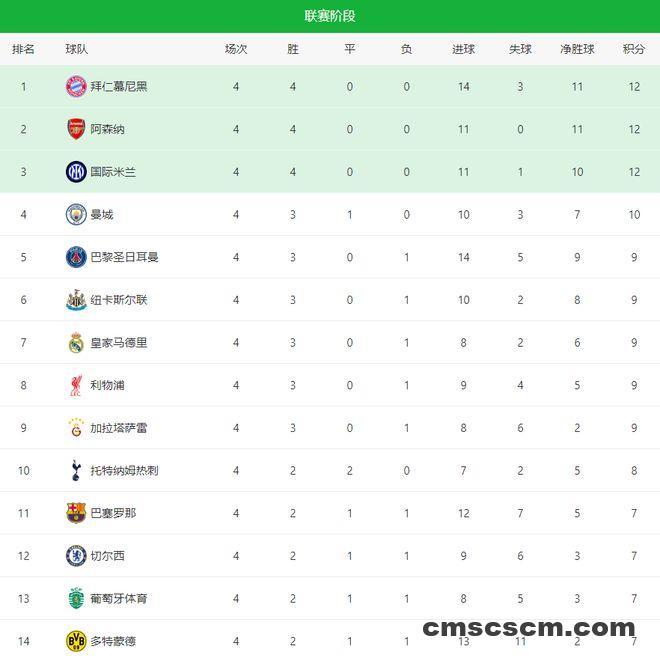Click the Galatasaray club logo
The image size is (660, 661).
coord(76,428)
